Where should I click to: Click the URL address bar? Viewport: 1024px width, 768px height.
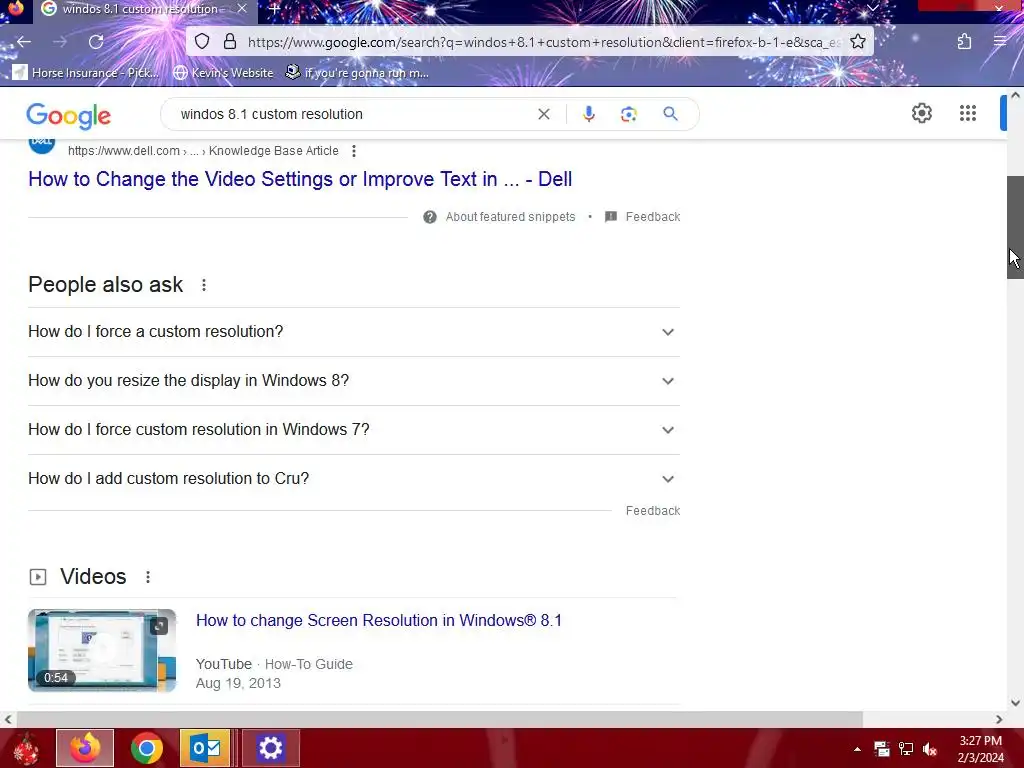tap(543, 42)
